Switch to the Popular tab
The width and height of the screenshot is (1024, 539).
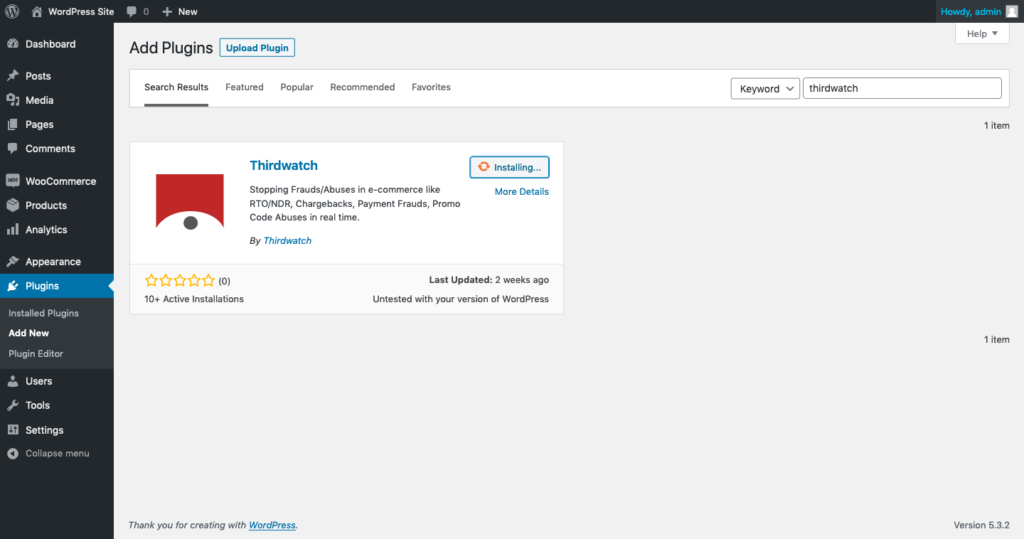296,87
